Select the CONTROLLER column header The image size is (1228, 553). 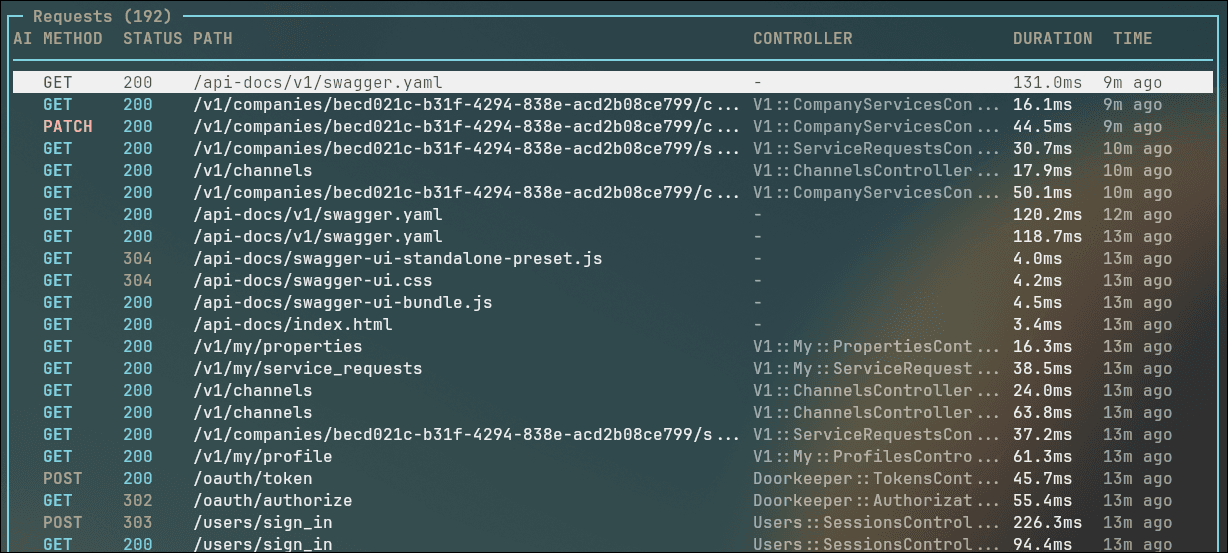coord(803,39)
